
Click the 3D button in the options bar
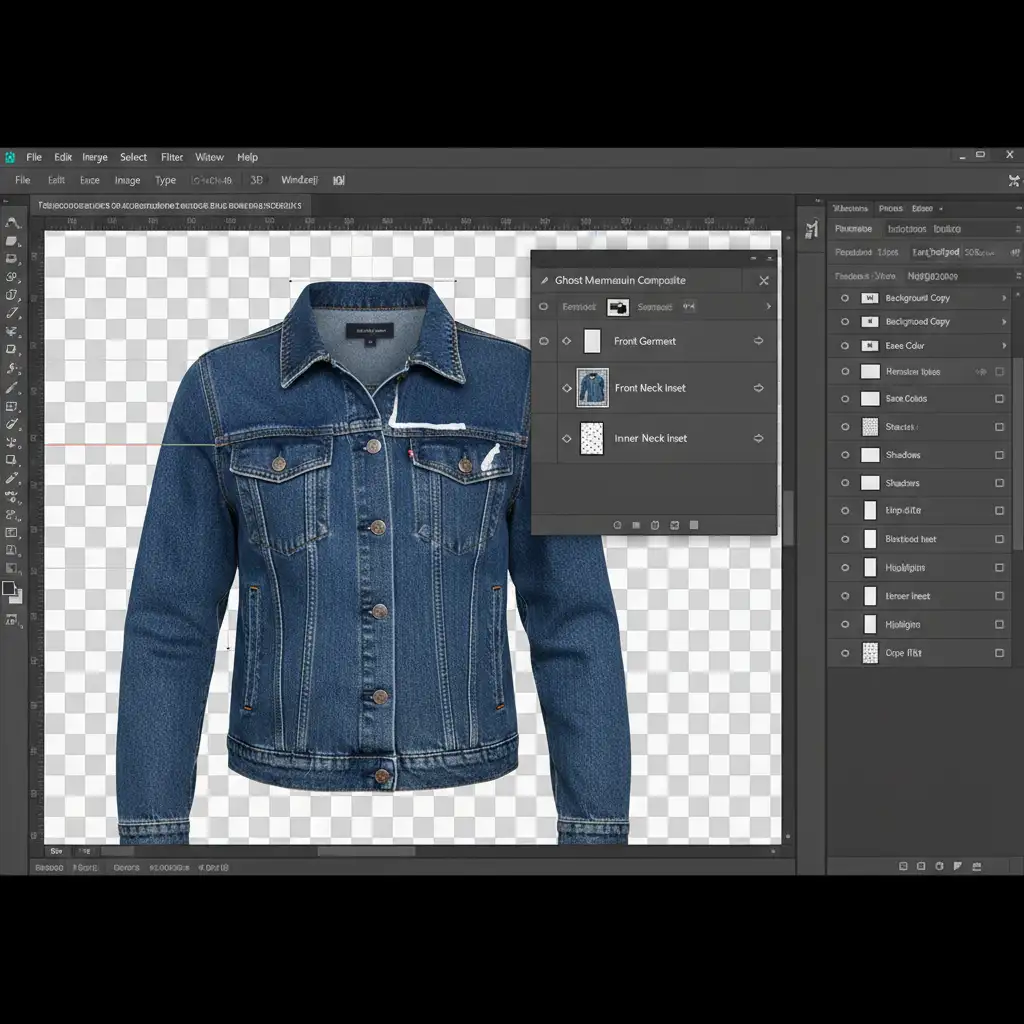pos(256,181)
